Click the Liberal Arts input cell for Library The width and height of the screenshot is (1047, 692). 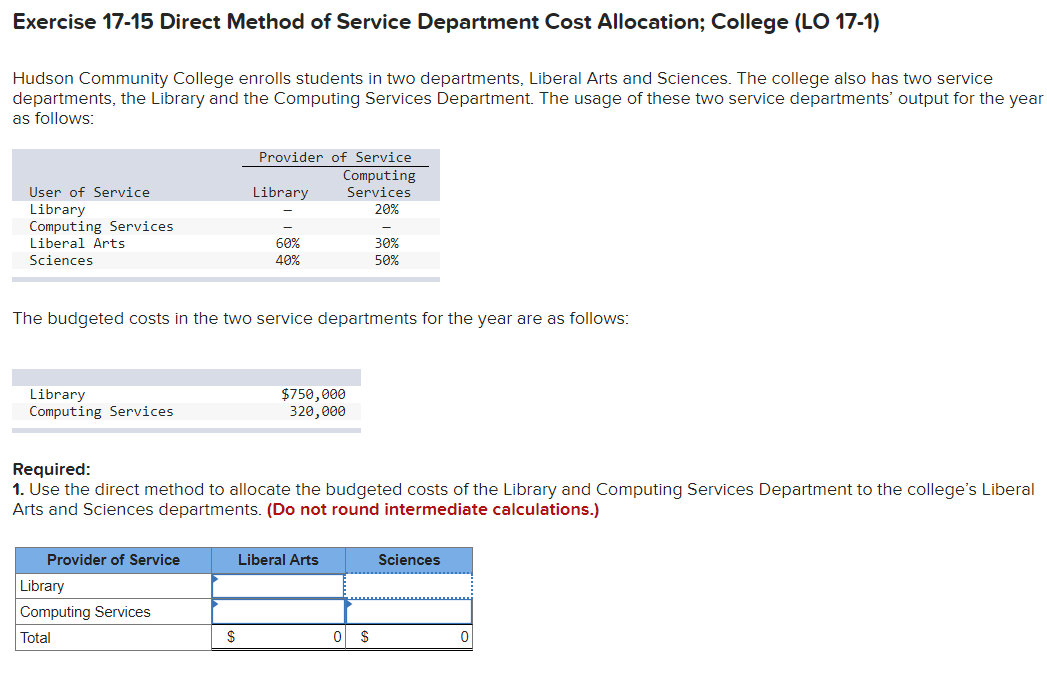pos(280,585)
